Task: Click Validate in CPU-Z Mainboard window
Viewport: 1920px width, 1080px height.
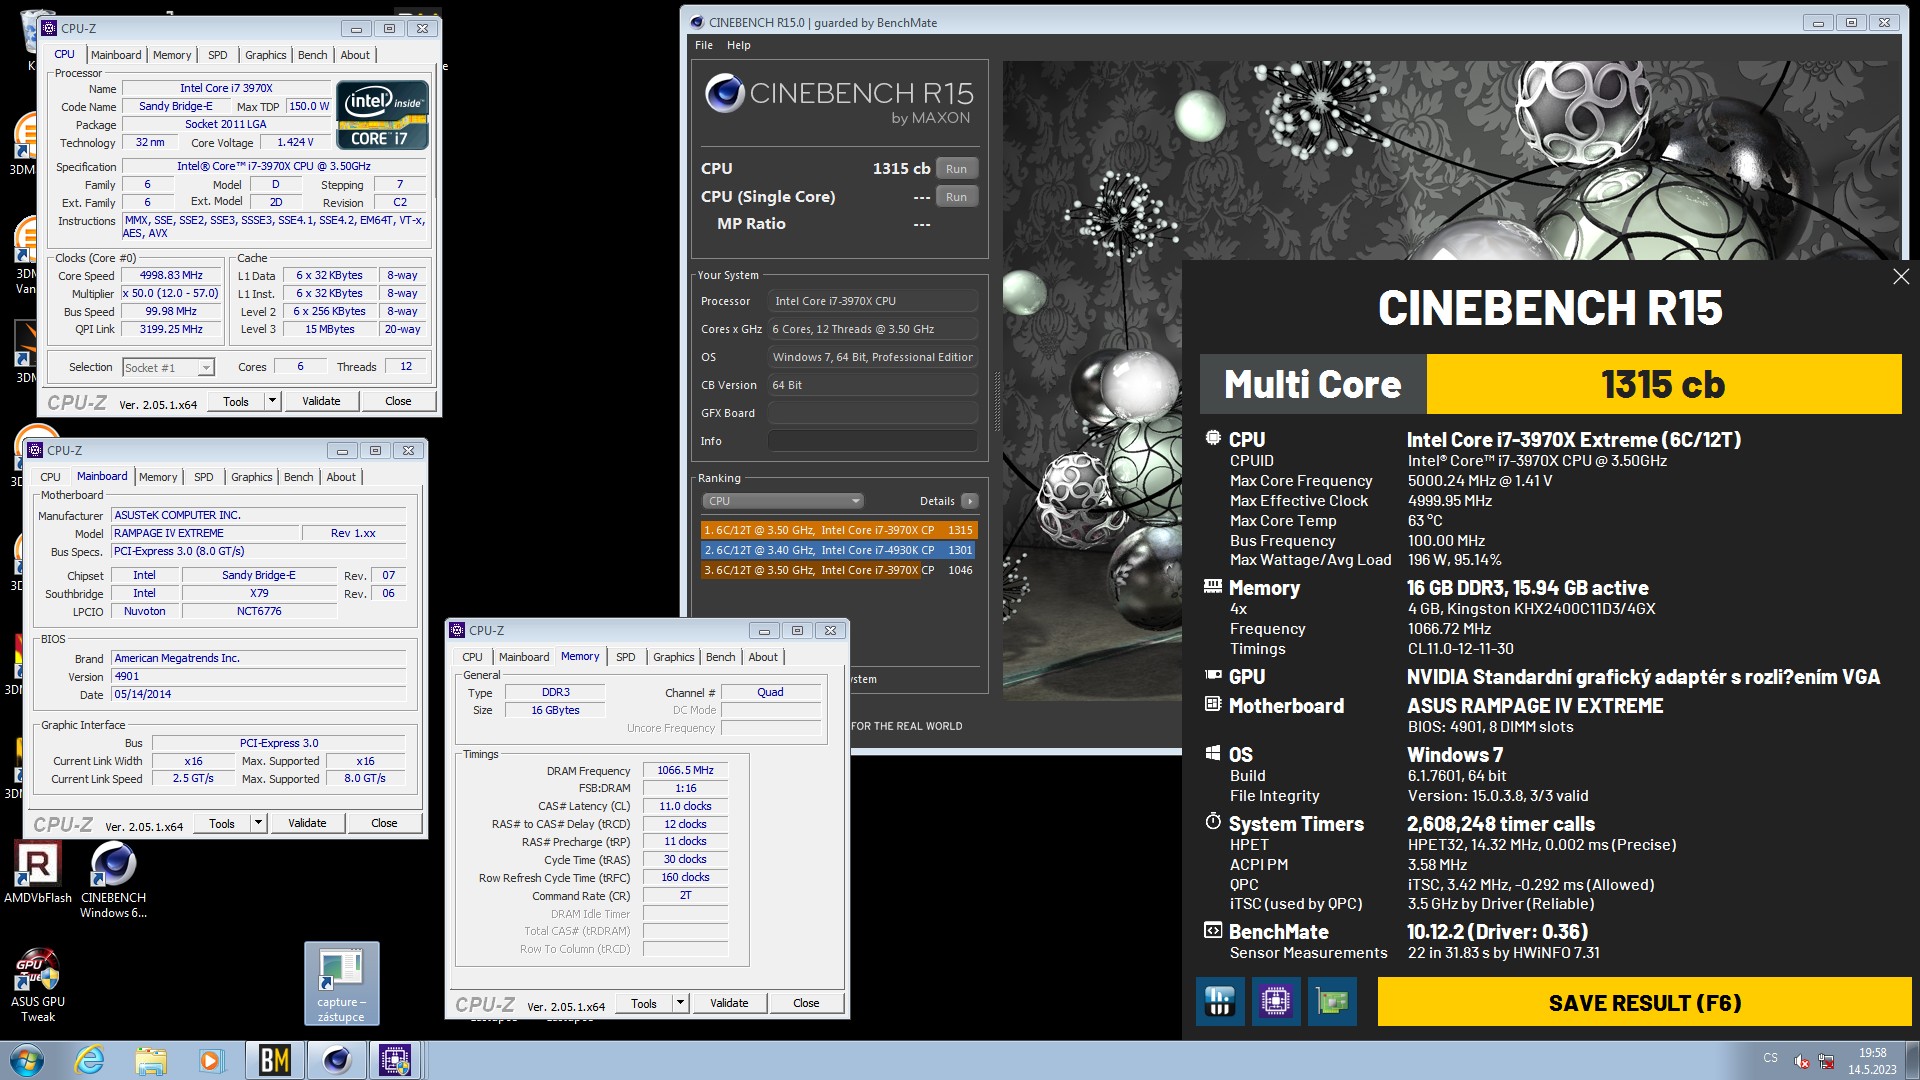Action: (307, 823)
